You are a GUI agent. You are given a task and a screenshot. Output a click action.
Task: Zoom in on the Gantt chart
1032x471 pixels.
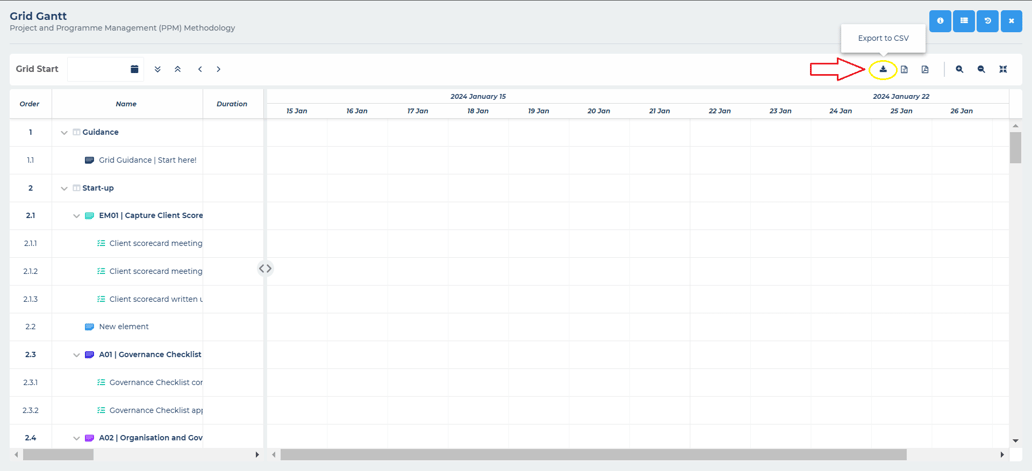[x=960, y=69]
